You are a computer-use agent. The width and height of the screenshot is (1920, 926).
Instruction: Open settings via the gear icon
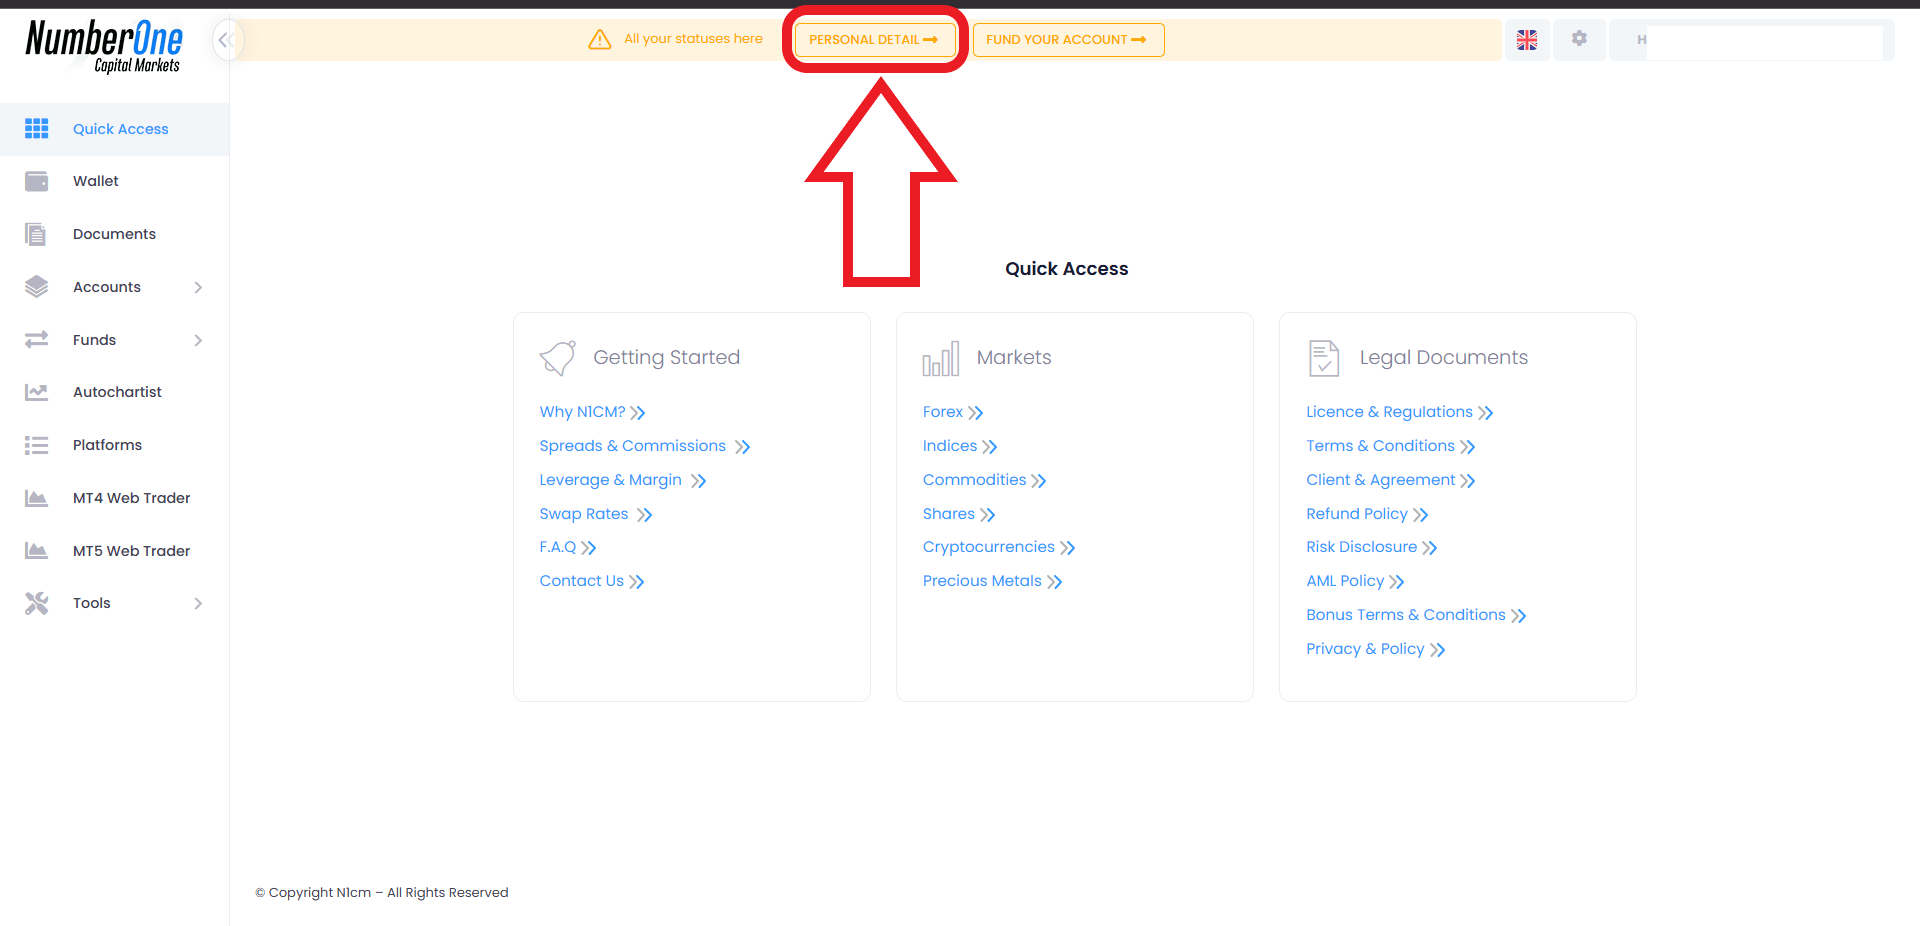coord(1579,39)
